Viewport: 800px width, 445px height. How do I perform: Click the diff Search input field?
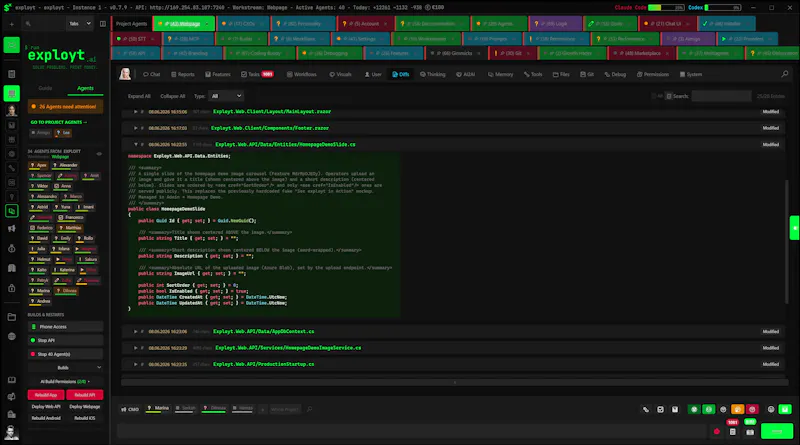[721, 96]
